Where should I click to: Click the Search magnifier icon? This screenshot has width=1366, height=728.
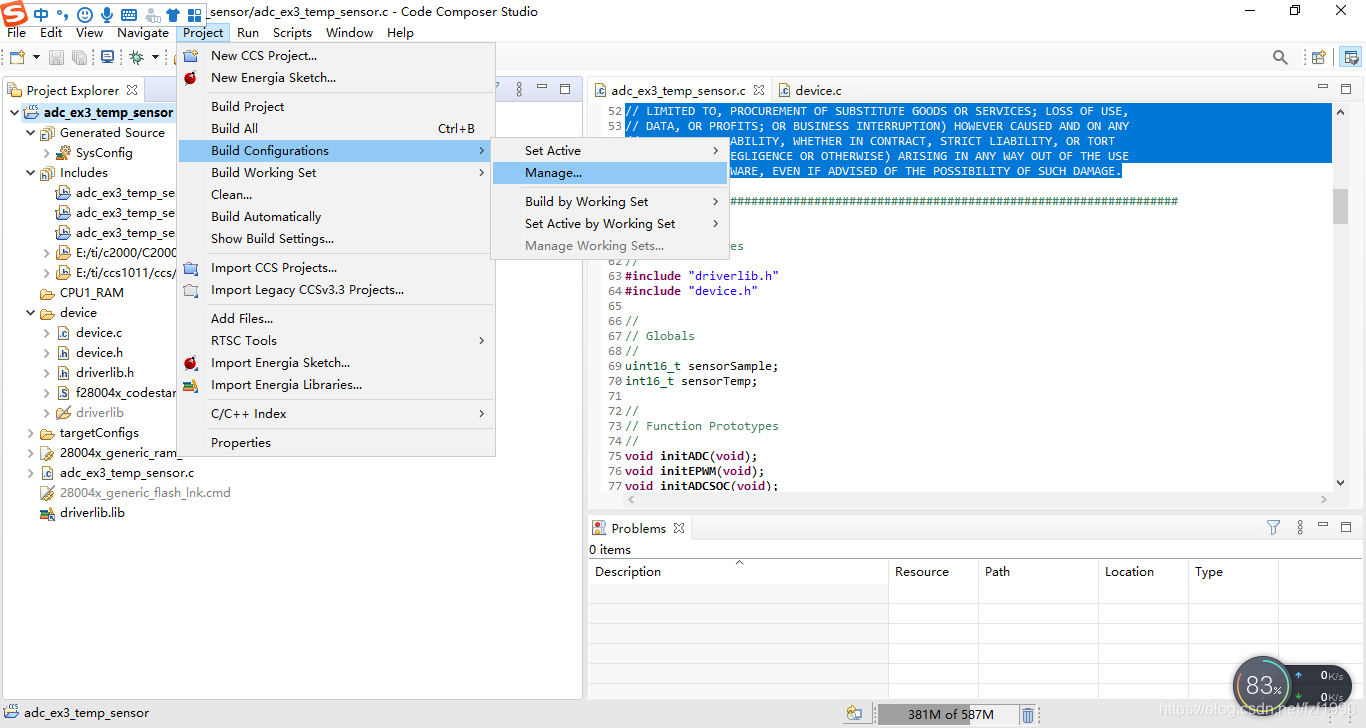pos(1280,58)
